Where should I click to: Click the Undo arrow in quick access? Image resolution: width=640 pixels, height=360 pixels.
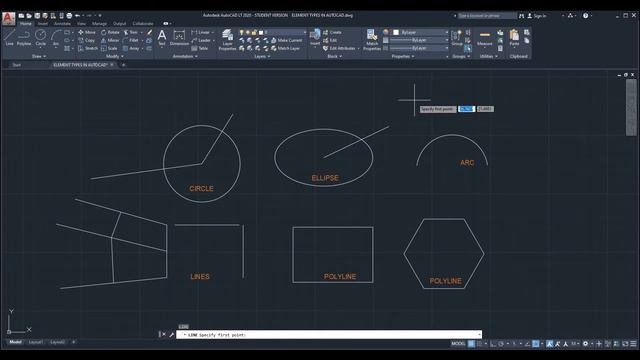point(77,16)
